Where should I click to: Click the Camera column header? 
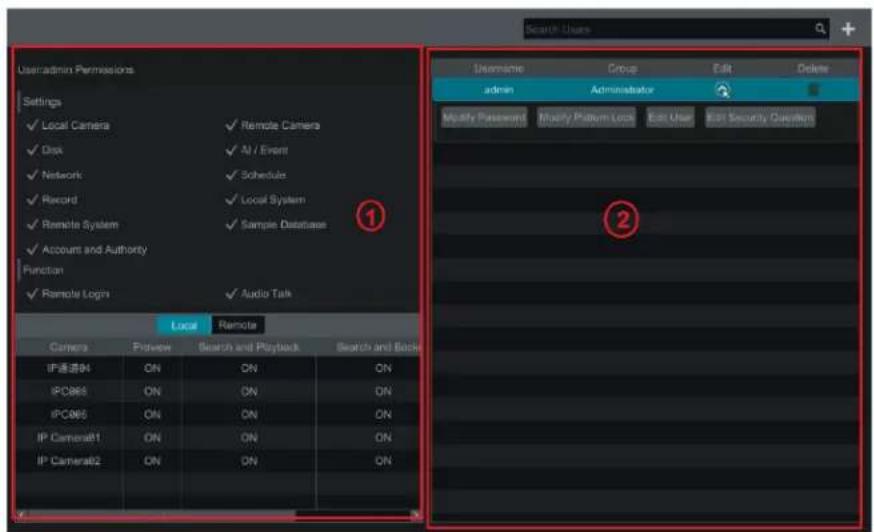pos(69,347)
